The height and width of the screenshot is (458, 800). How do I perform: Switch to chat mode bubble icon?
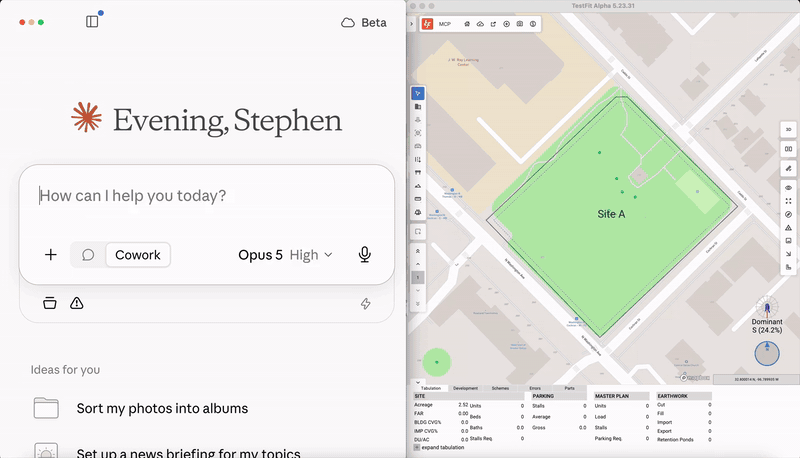pyautogui.click(x=88, y=255)
